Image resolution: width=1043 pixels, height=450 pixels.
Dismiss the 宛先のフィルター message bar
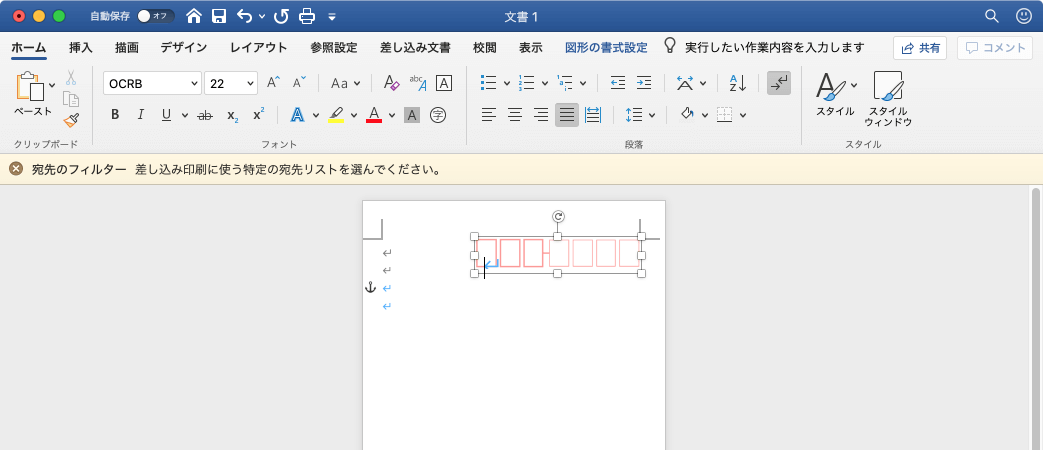tap(16, 169)
